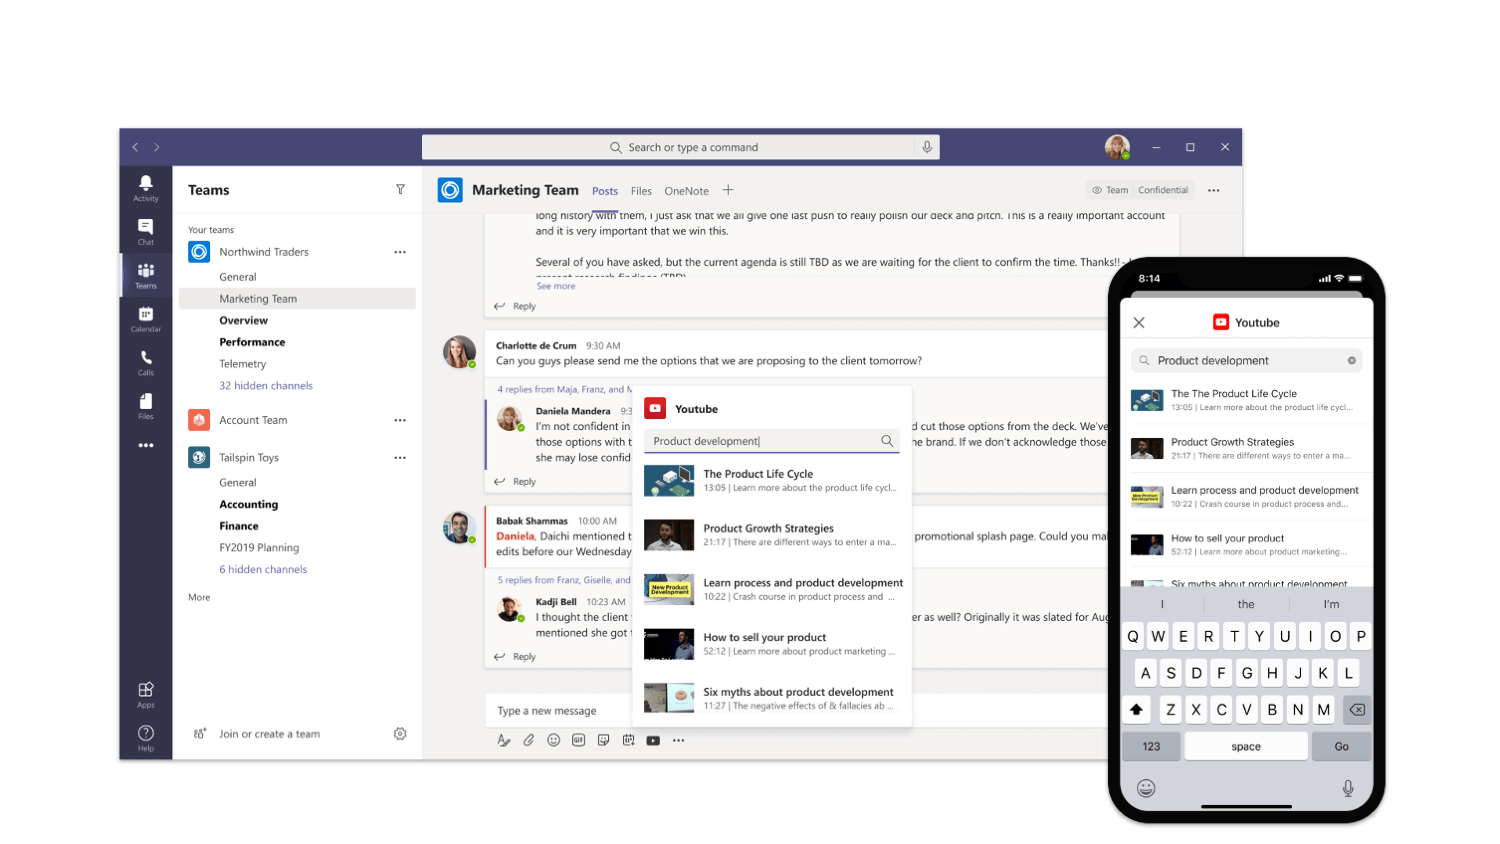Open the Help icon
The image size is (1500, 844).
tap(146, 737)
